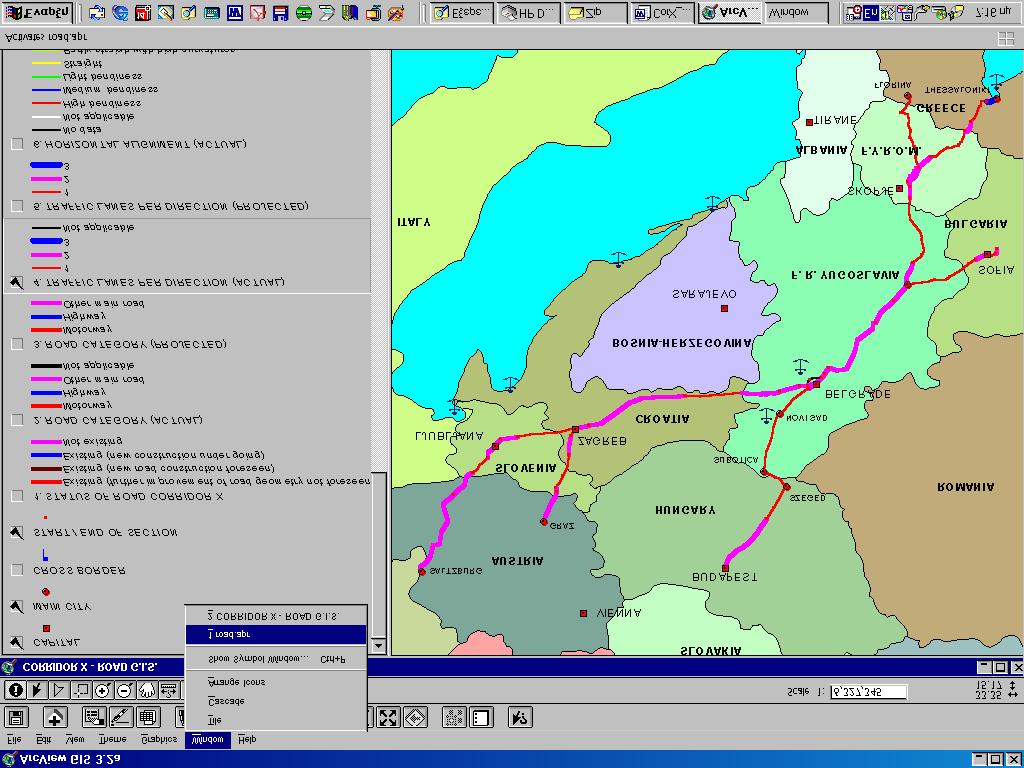Click the BUDAPEST city label on map

point(725,577)
